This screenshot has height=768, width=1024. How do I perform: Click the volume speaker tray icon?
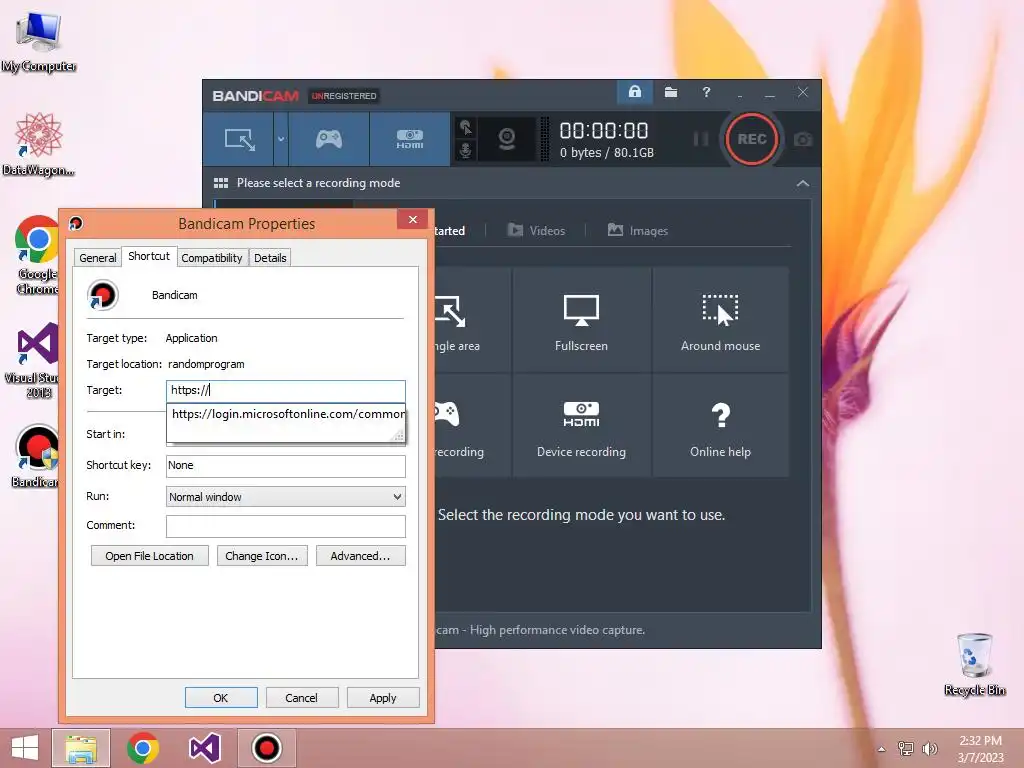tap(929, 748)
